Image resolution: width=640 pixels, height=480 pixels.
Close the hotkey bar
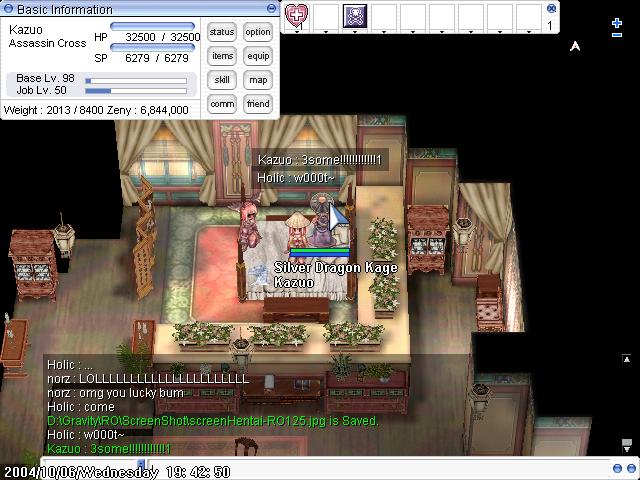click(551, 8)
